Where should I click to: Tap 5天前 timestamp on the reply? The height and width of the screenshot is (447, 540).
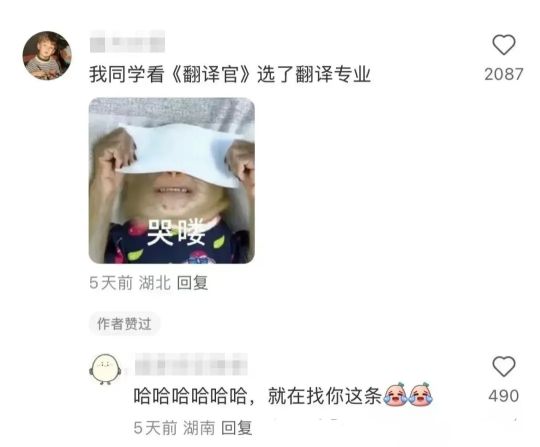[155, 428]
